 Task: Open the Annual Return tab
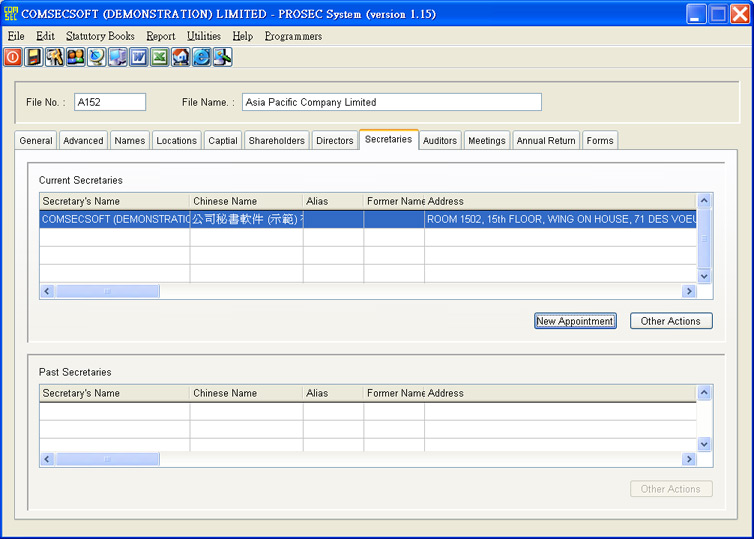point(546,141)
